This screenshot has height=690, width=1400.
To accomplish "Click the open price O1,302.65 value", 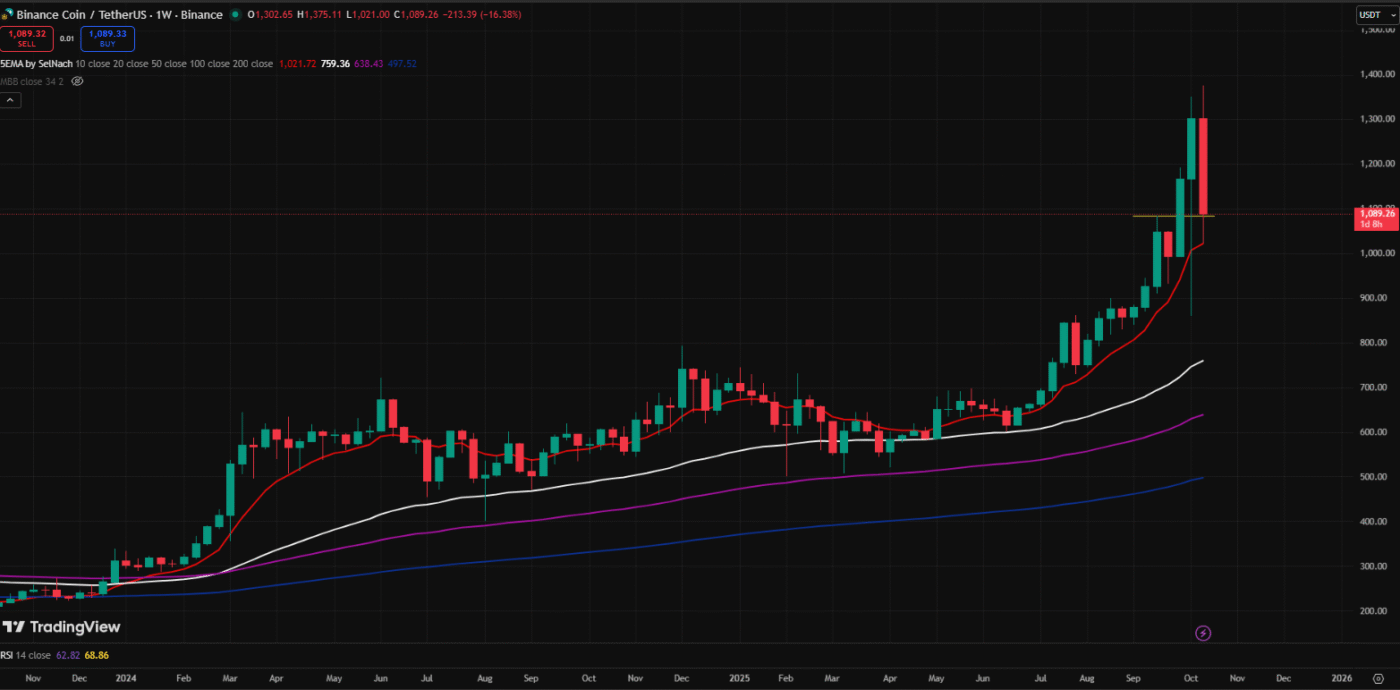I will tap(271, 15).
